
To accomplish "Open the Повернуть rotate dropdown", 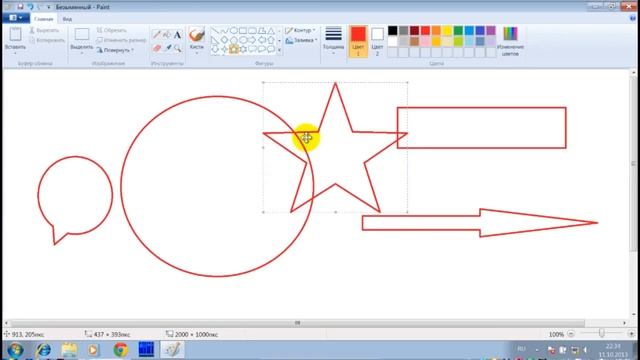I will tap(116, 50).
